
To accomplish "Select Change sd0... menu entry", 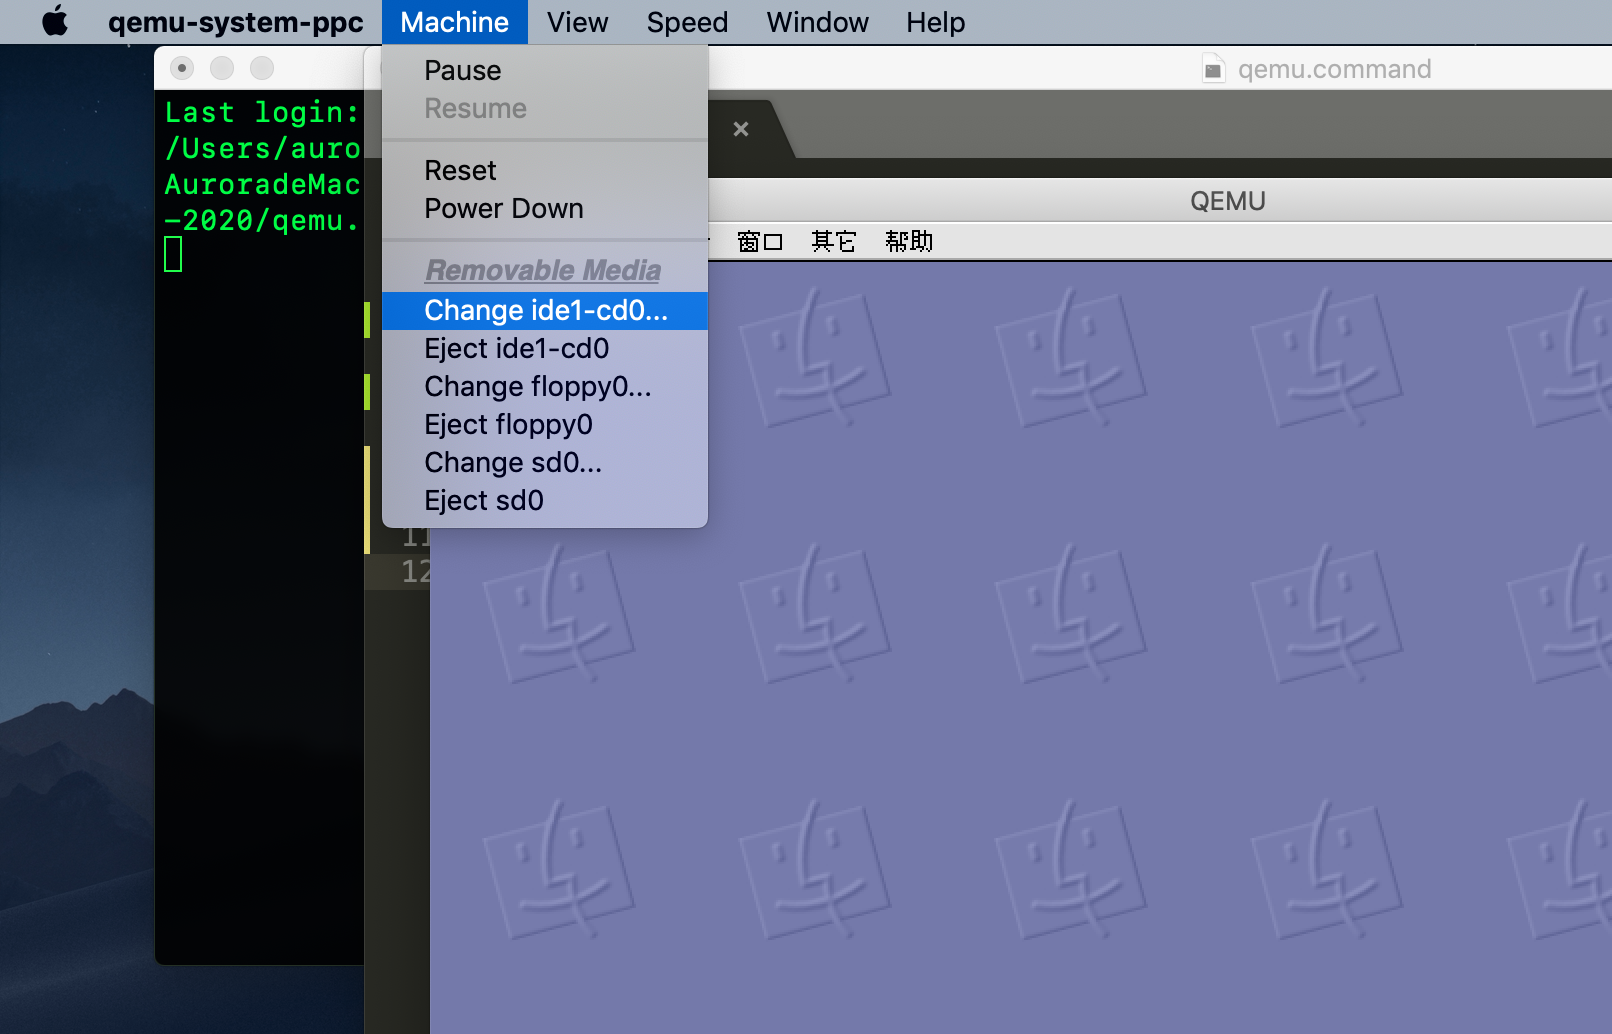I will pyautogui.click(x=545, y=462).
